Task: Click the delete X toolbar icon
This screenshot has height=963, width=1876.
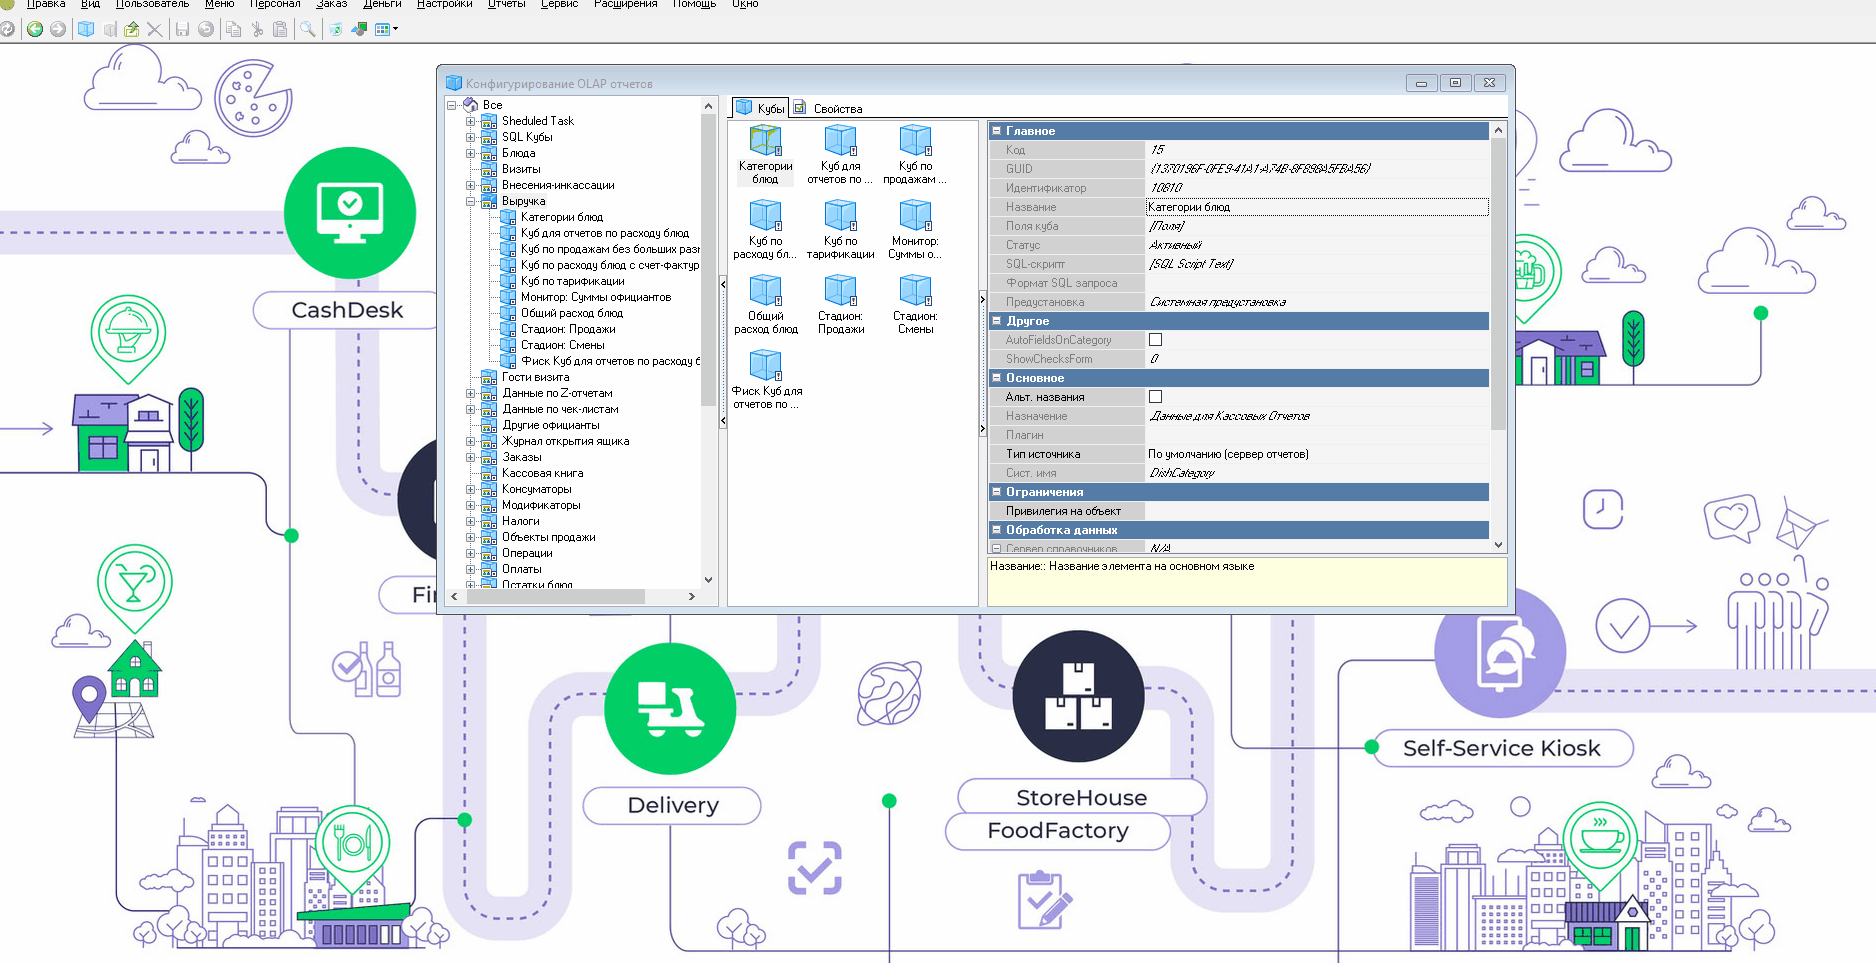Action: coord(155,29)
